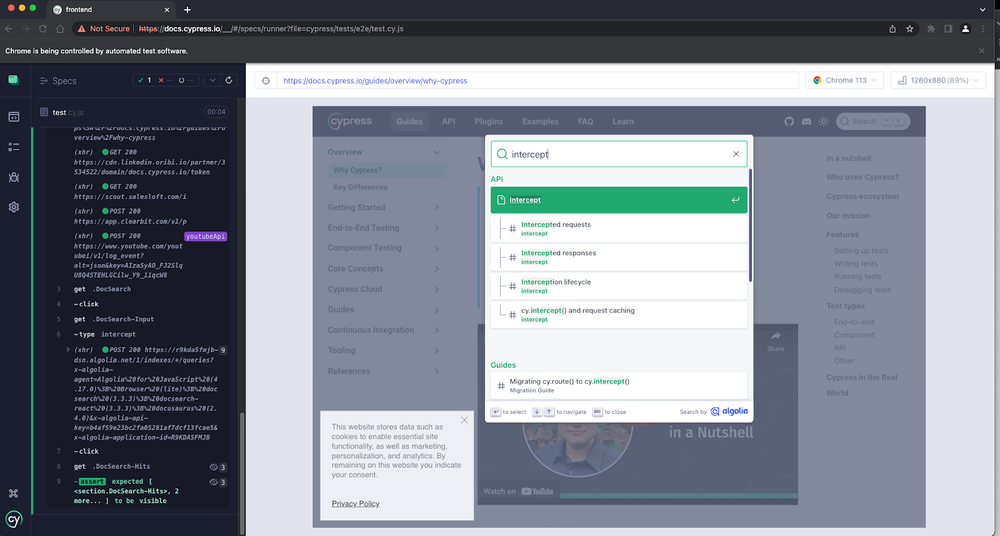Expand the grouped POST 200 algolia xhr
1000x536 pixels.
(x=68, y=349)
